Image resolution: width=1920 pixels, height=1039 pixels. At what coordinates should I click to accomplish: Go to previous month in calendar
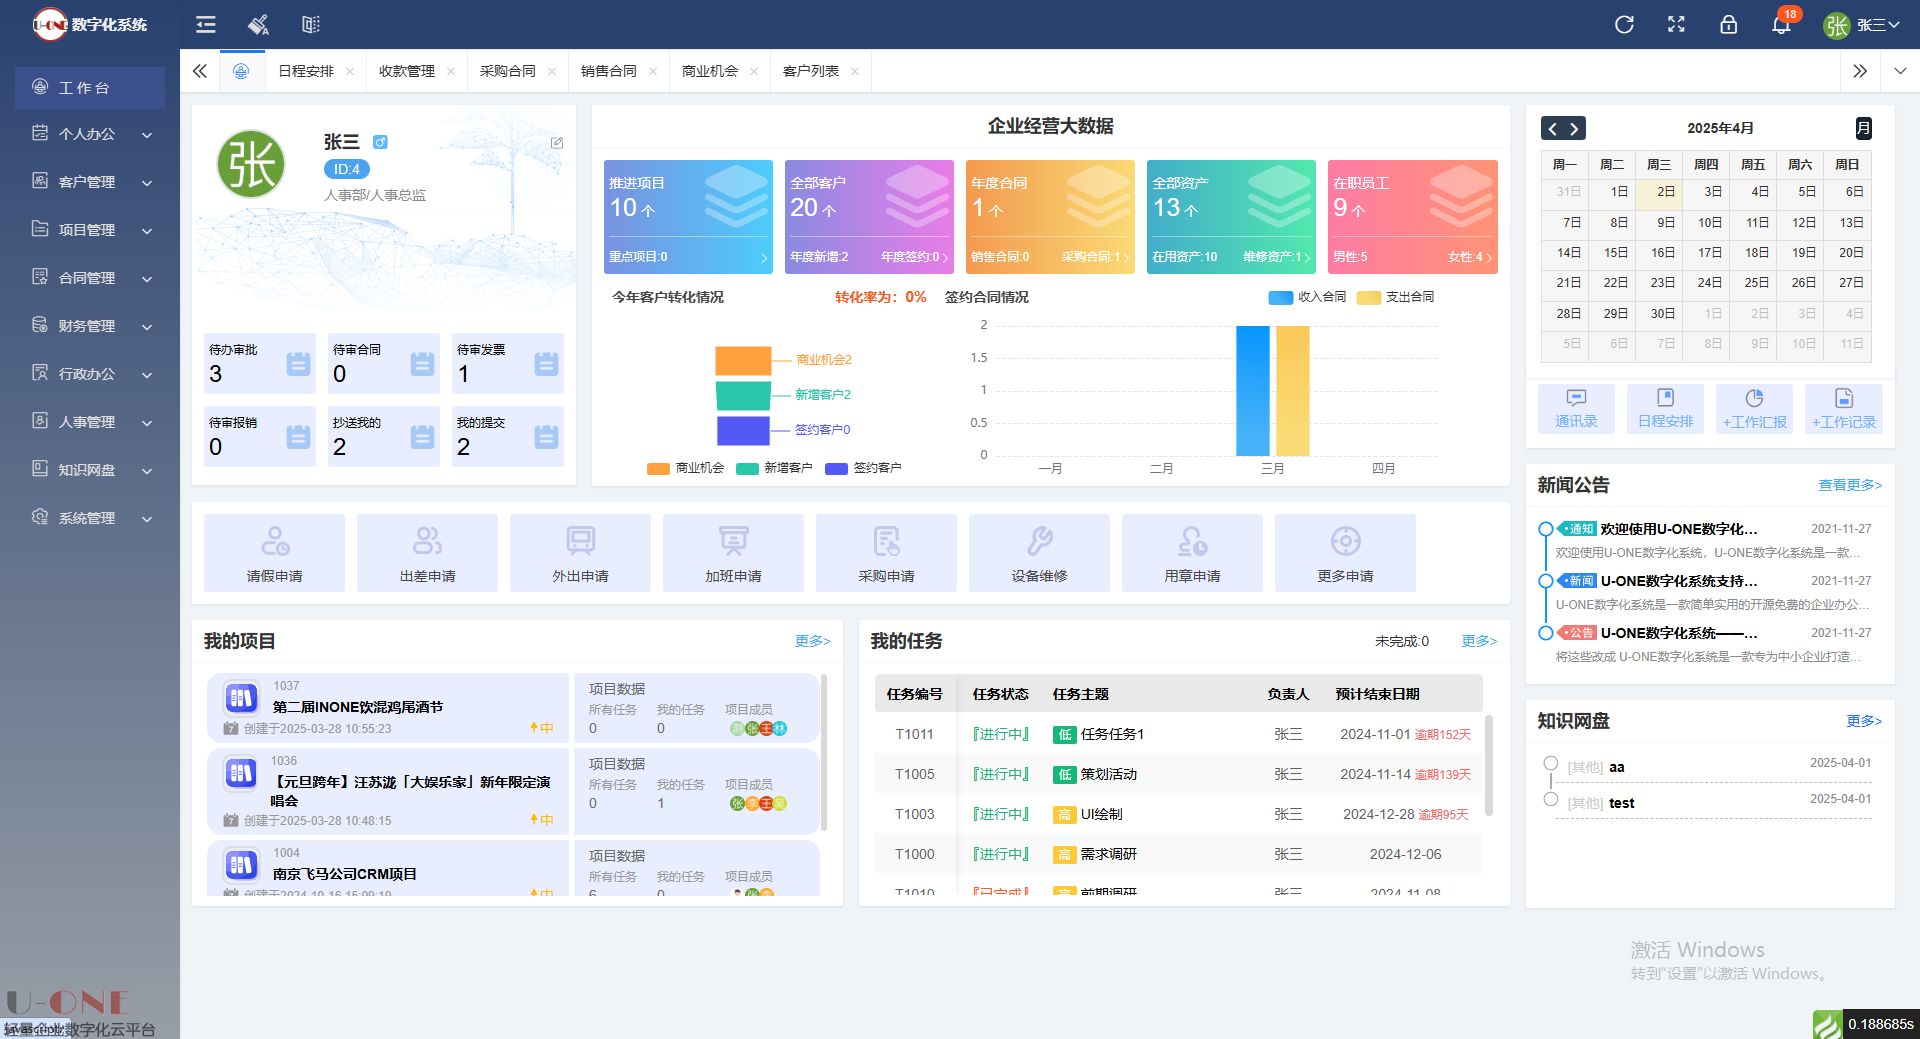pyautogui.click(x=1552, y=128)
